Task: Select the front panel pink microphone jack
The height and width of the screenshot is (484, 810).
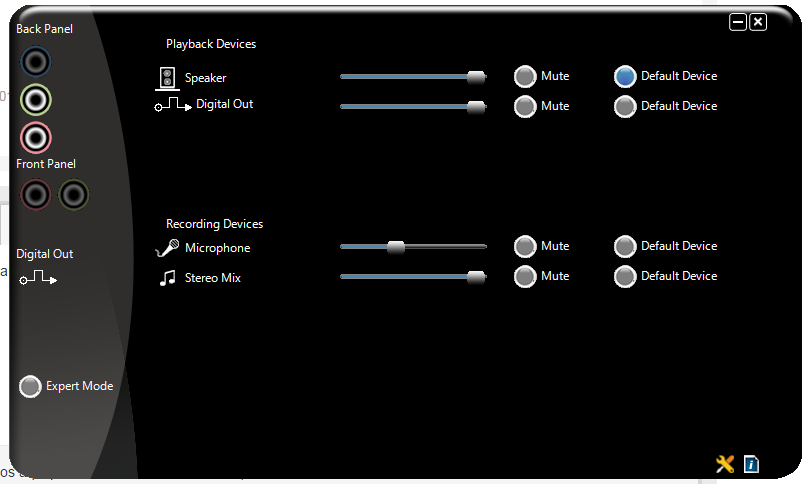Action: (36, 195)
